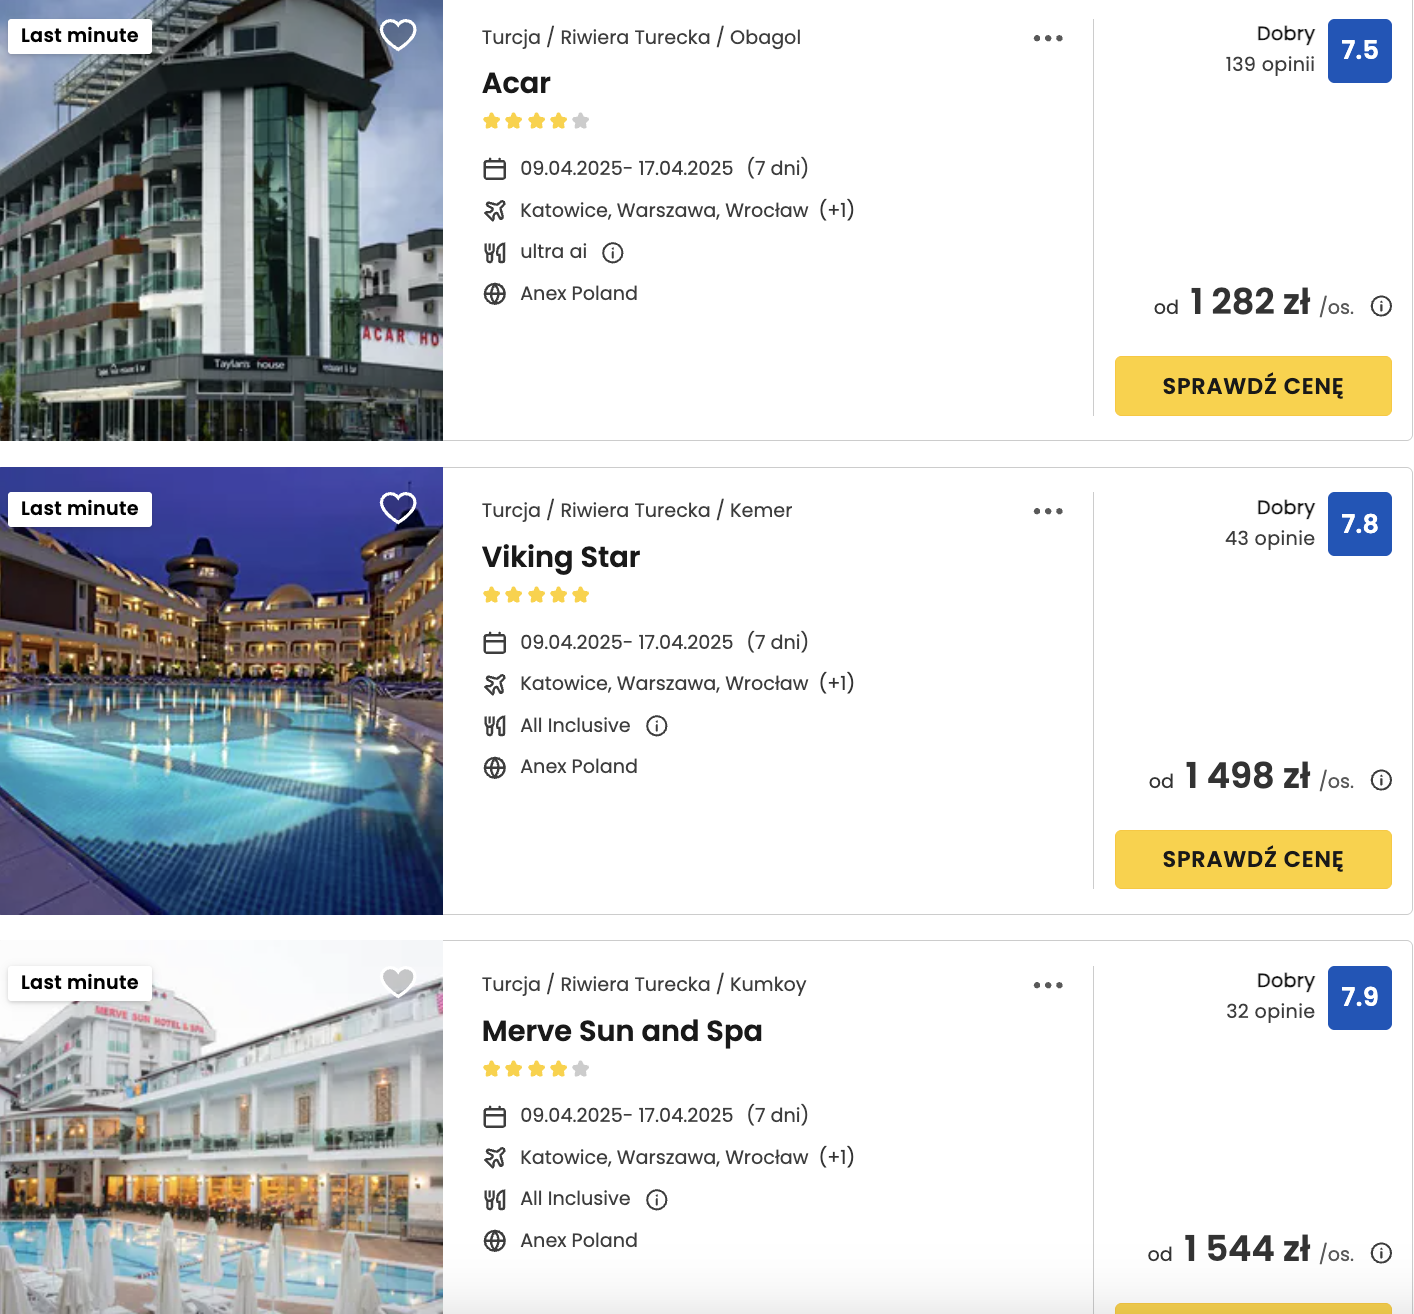Click the calendar icon in Acar offer
Viewport: 1414px width, 1314px height.
tap(494, 169)
